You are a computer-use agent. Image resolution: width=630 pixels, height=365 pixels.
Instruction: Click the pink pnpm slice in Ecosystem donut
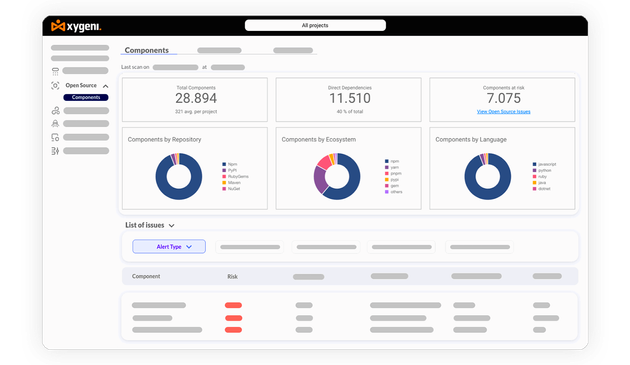click(x=324, y=162)
